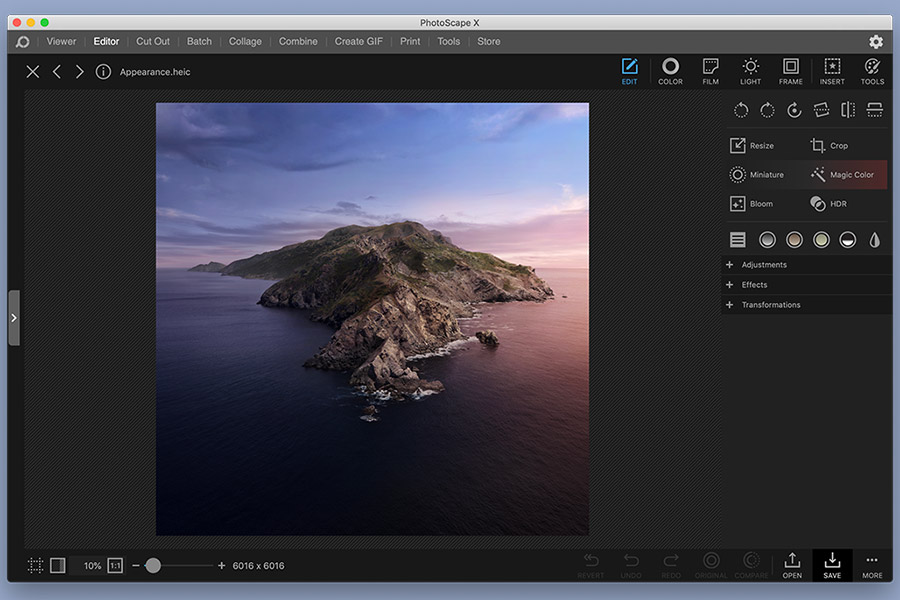Open the TOOLS palette icon

pyautogui.click(x=872, y=71)
